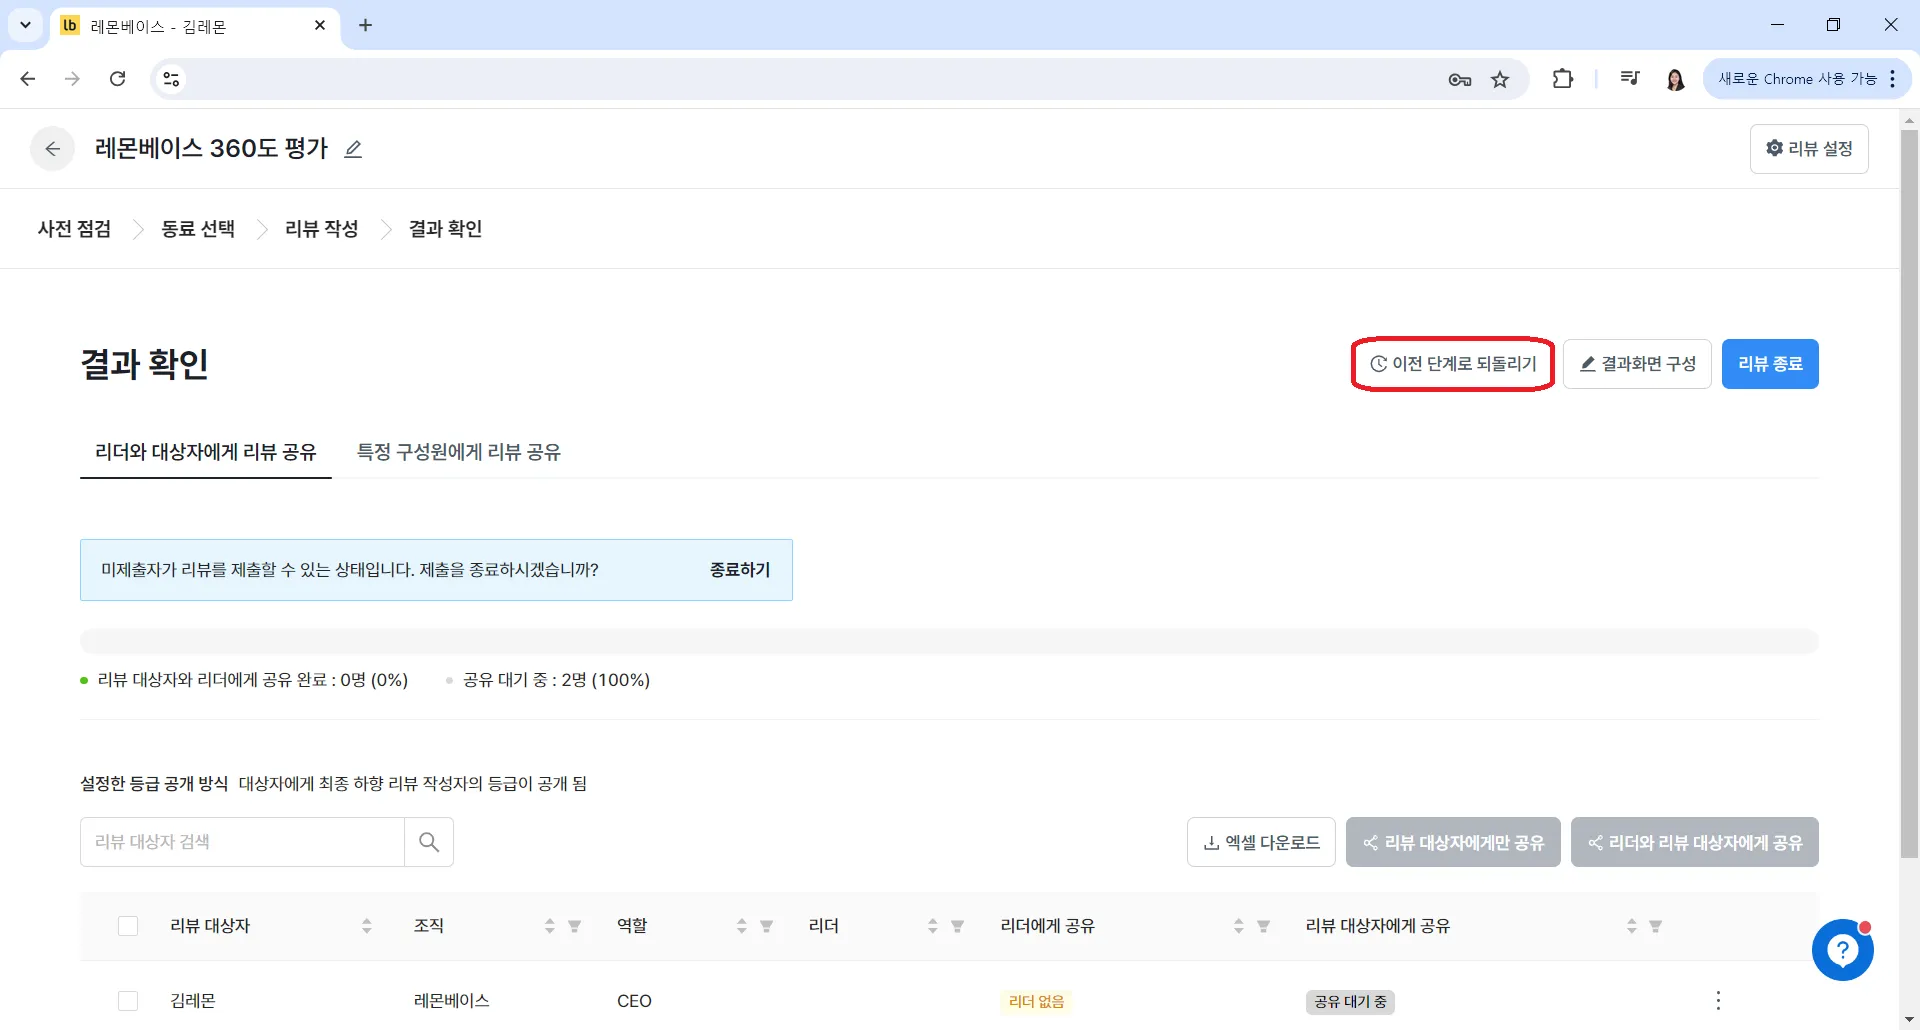
Task: Close the 레몬베이스 - 김레몬 tab
Action: [320, 25]
